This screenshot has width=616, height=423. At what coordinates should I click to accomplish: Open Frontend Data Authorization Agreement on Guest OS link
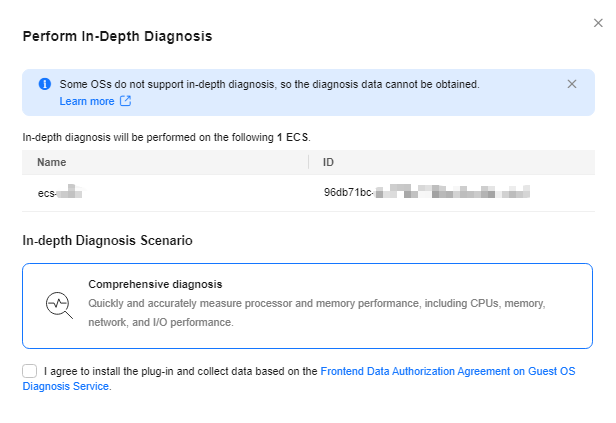pyautogui.click(x=448, y=371)
